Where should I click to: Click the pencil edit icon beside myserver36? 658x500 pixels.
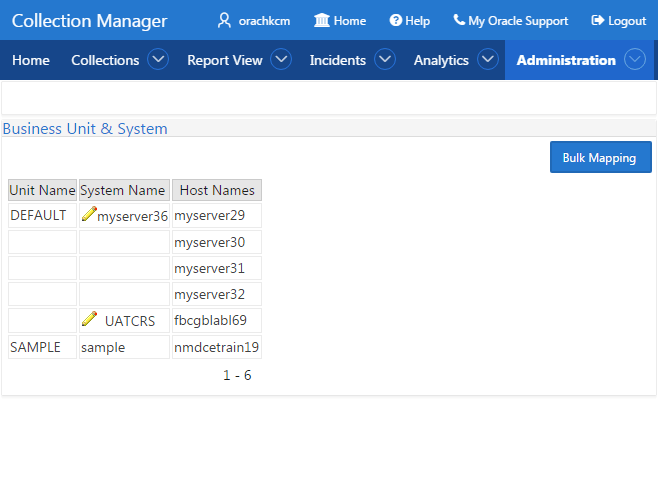pos(89,214)
